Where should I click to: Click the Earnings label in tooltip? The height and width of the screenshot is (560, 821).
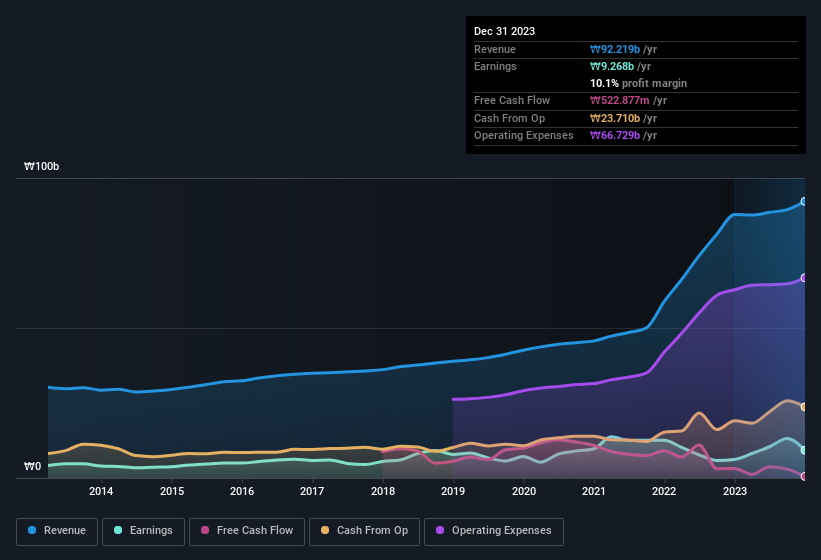click(x=495, y=66)
